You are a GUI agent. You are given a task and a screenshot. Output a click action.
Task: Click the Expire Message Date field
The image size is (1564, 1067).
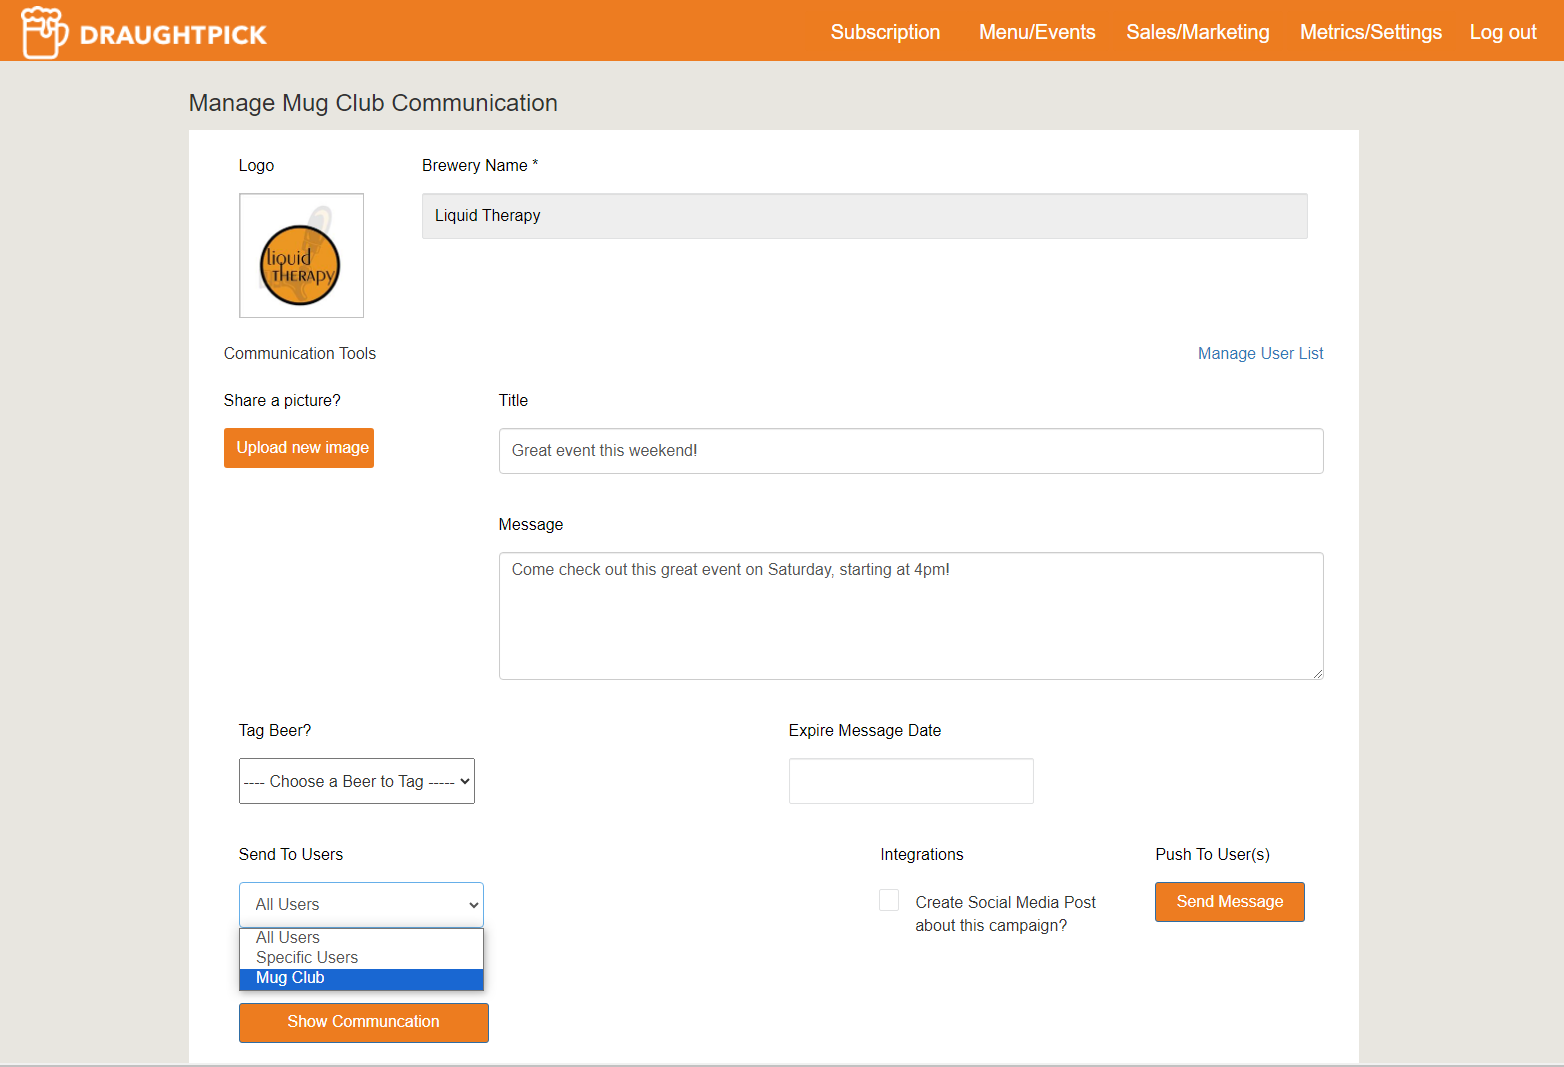[910, 781]
